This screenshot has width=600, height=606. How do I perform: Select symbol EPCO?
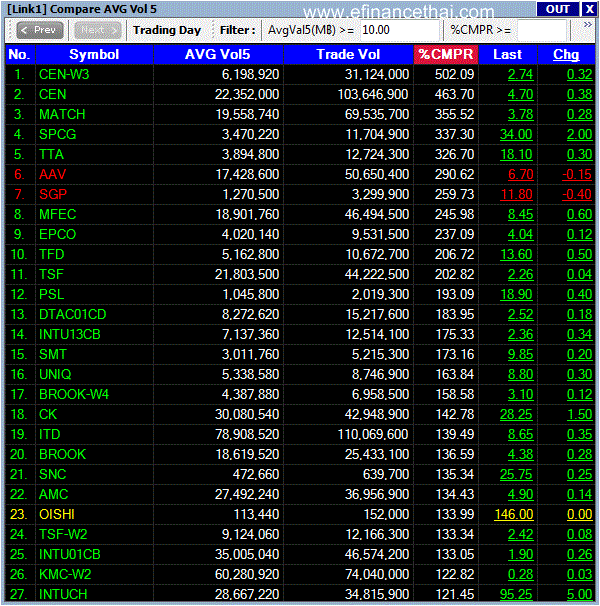tap(58, 235)
